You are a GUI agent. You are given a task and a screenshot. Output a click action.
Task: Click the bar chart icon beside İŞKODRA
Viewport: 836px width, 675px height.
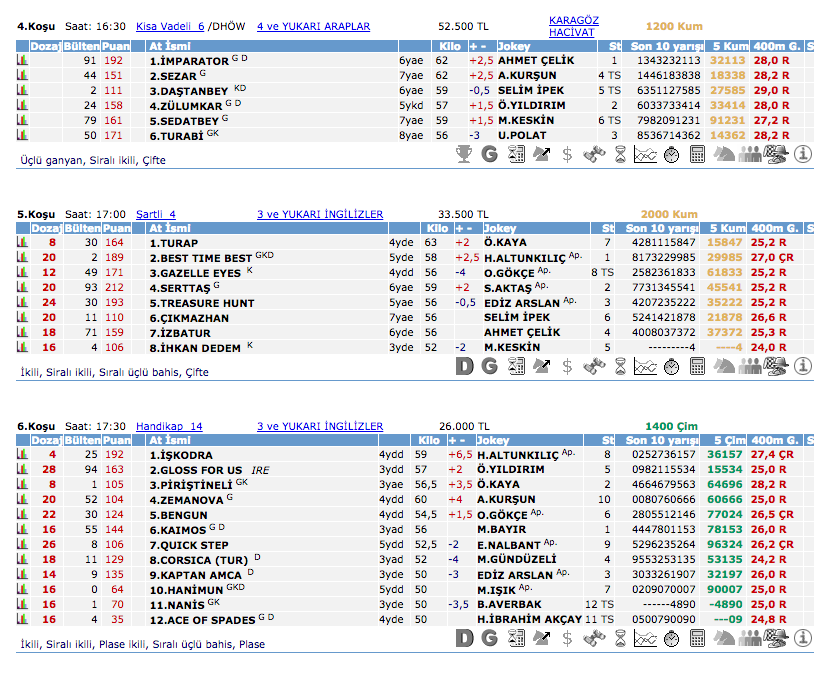(x=22, y=454)
